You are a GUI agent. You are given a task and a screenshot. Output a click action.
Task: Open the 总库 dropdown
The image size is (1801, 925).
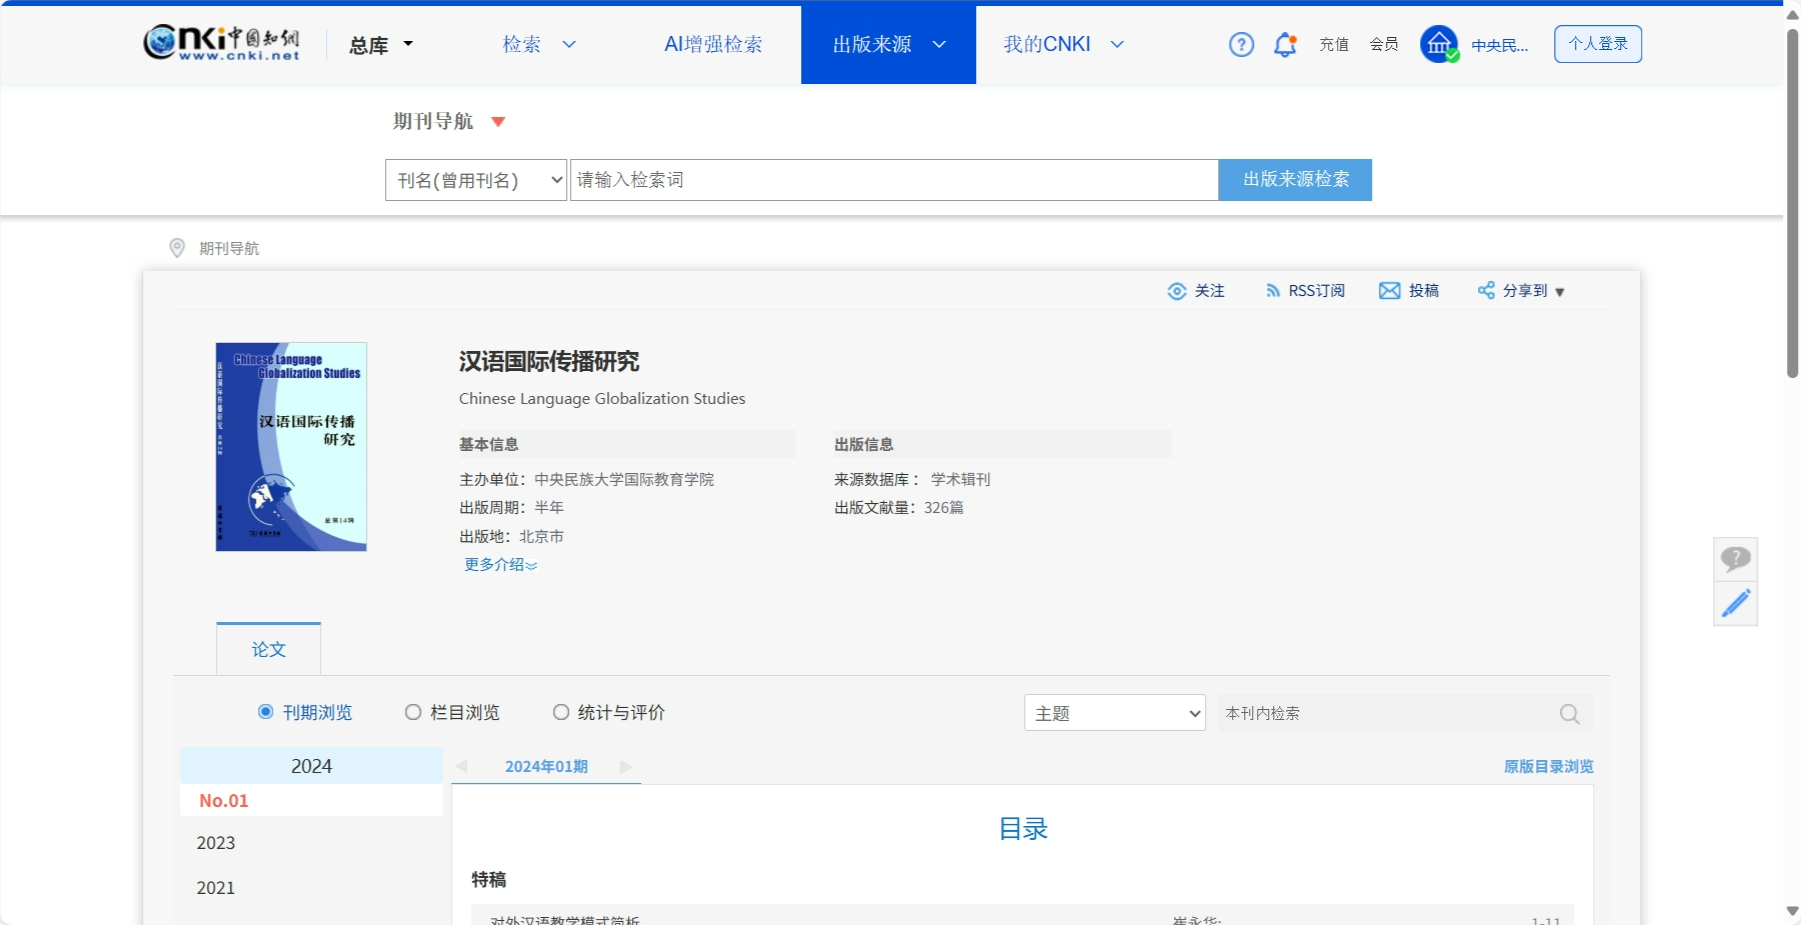381,45
